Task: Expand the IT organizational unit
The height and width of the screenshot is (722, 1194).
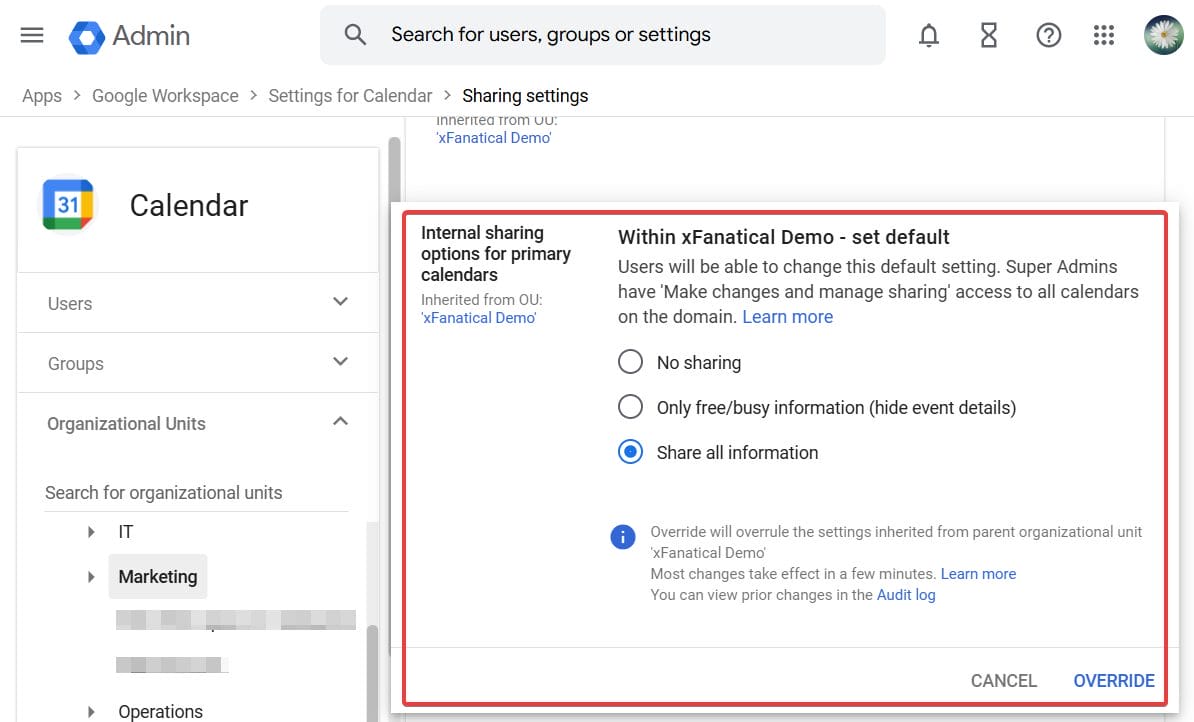Action: point(91,532)
